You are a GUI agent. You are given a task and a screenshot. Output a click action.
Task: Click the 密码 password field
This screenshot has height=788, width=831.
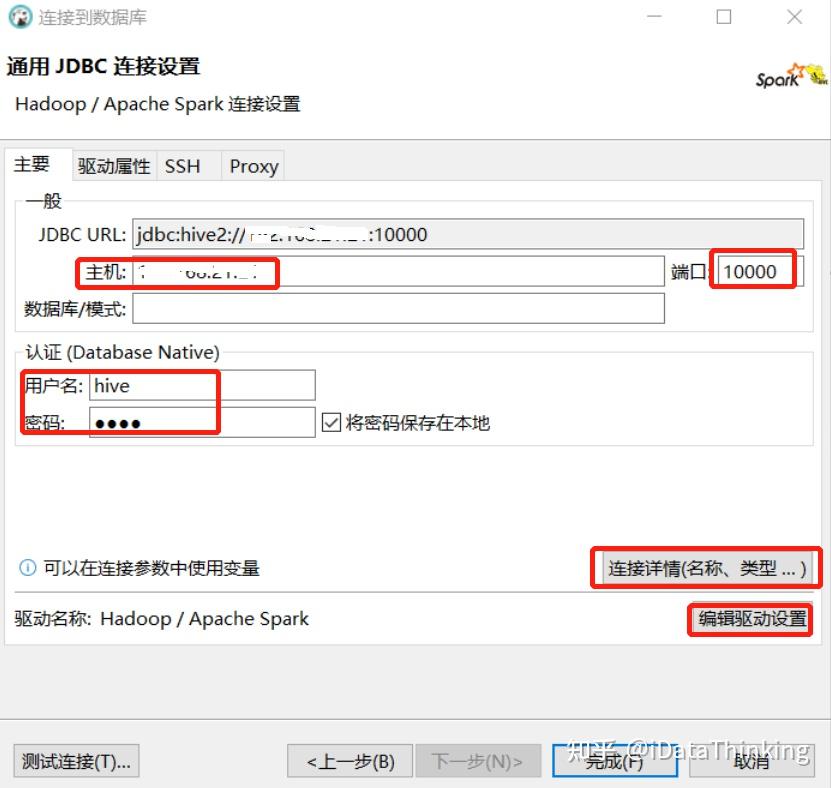200,421
